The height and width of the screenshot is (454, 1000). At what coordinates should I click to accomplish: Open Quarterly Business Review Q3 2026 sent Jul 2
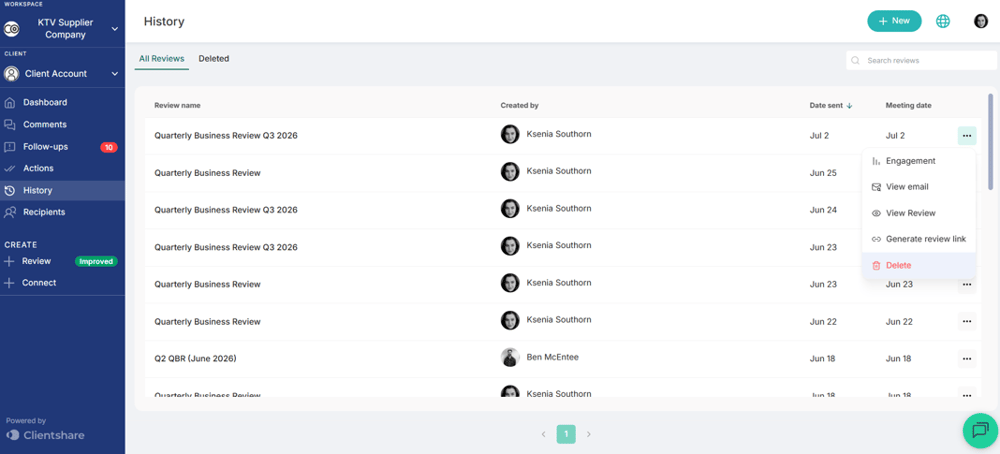(x=226, y=136)
